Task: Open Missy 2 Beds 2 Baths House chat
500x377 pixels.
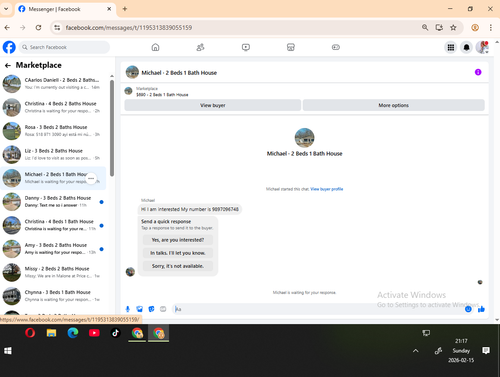Action: [x=53, y=272]
